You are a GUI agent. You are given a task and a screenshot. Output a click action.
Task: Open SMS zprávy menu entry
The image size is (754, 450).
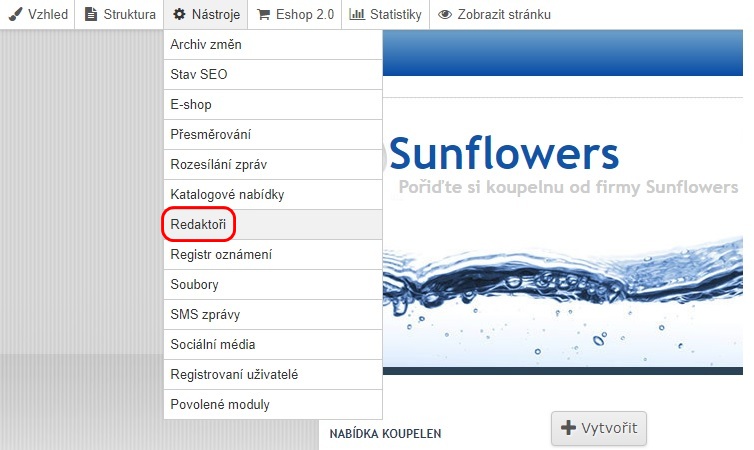tap(273, 314)
